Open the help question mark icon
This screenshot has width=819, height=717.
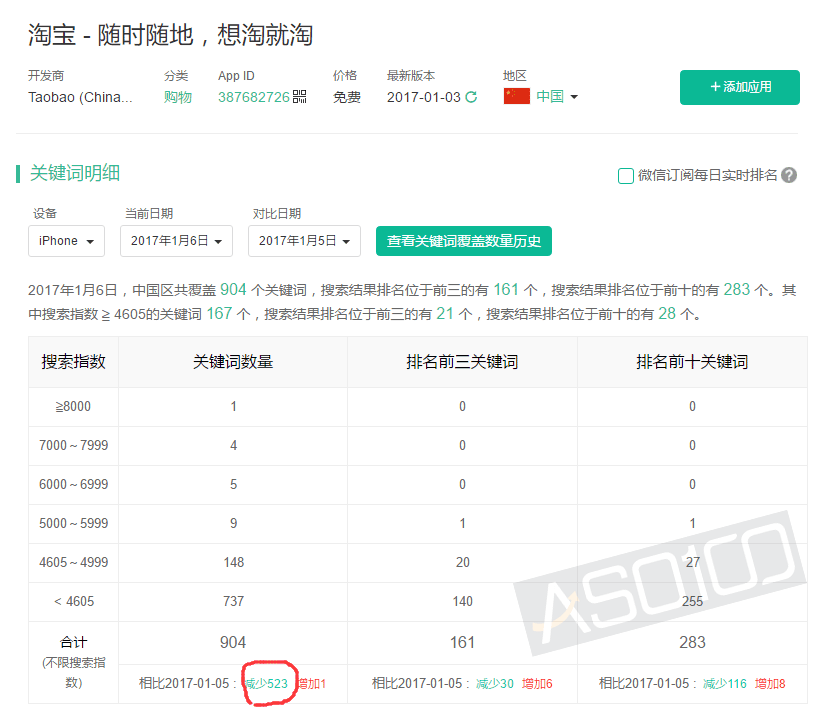pyautogui.click(x=789, y=175)
